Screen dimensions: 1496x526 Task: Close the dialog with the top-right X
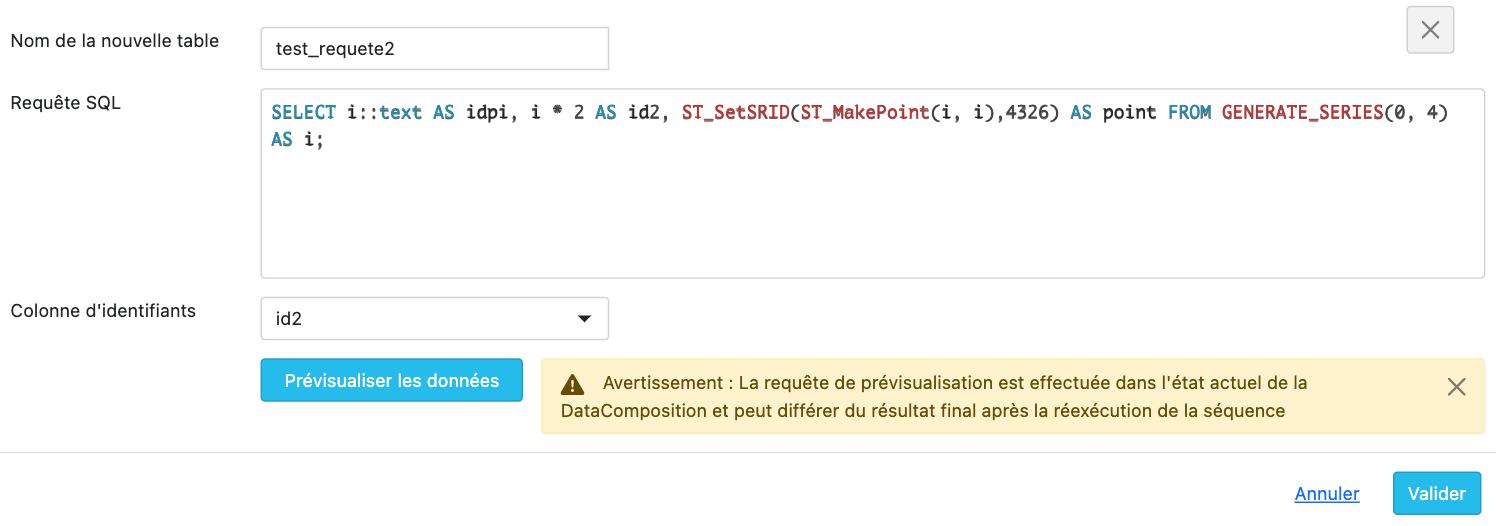point(1430,30)
